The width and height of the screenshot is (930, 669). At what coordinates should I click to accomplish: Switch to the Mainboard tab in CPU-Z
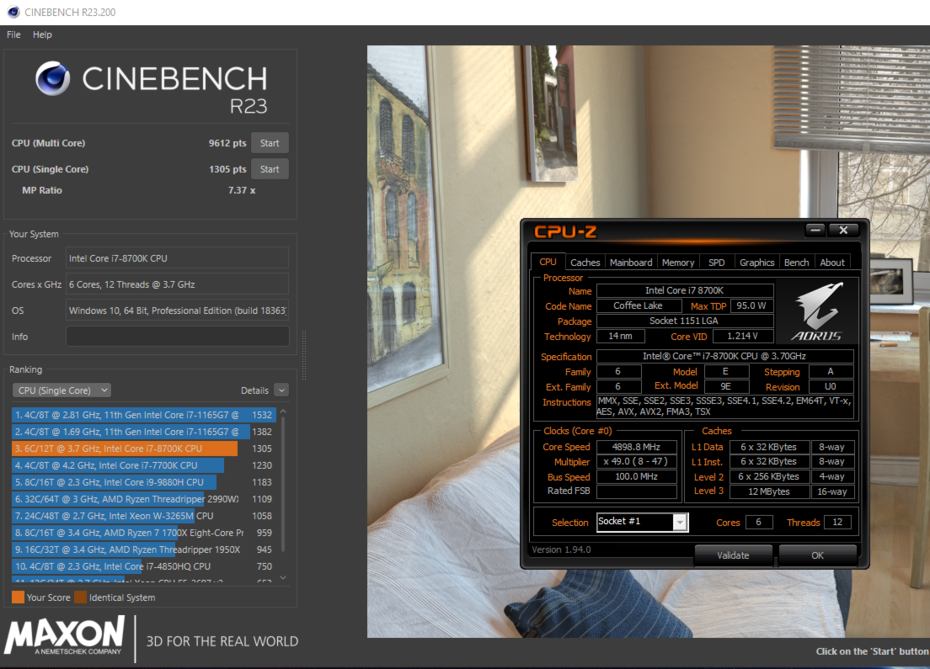coord(631,262)
